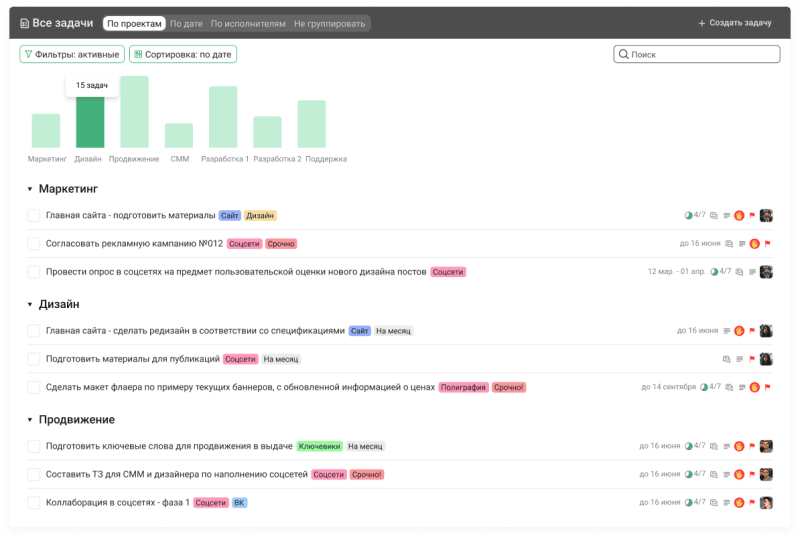Click the magnifier icon in the Поиск field
Viewport: 800px width, 539px height.
pos(624,55)
